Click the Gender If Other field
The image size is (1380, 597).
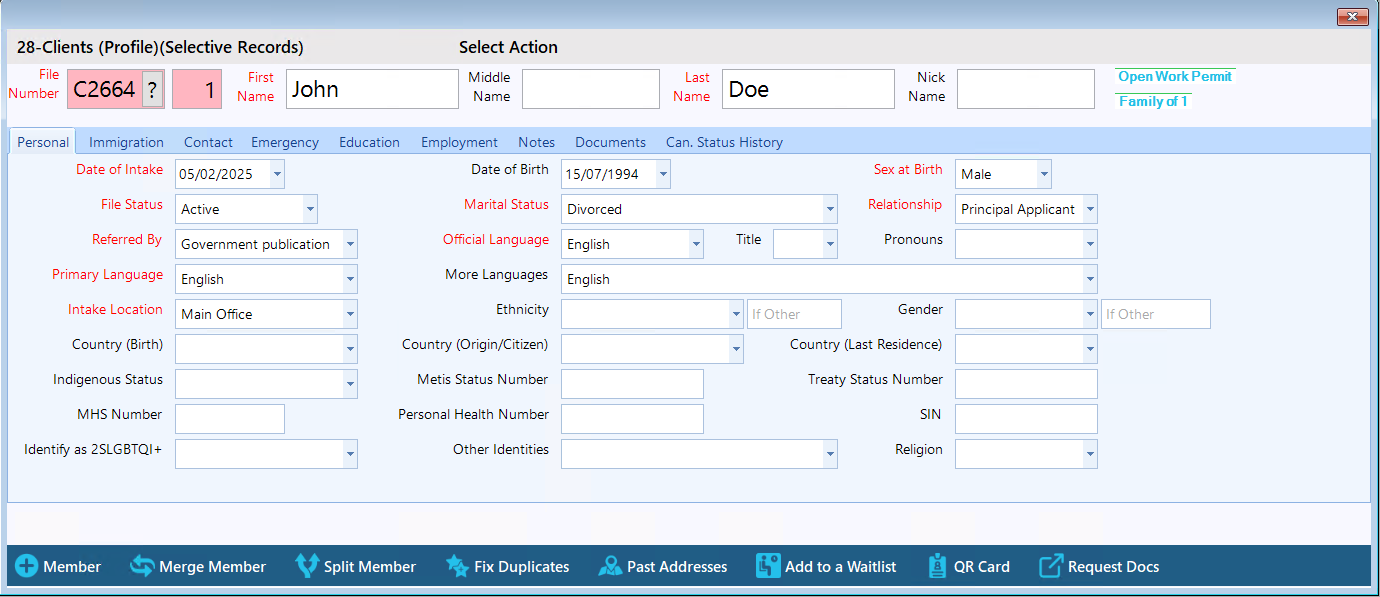[1156, 314]
